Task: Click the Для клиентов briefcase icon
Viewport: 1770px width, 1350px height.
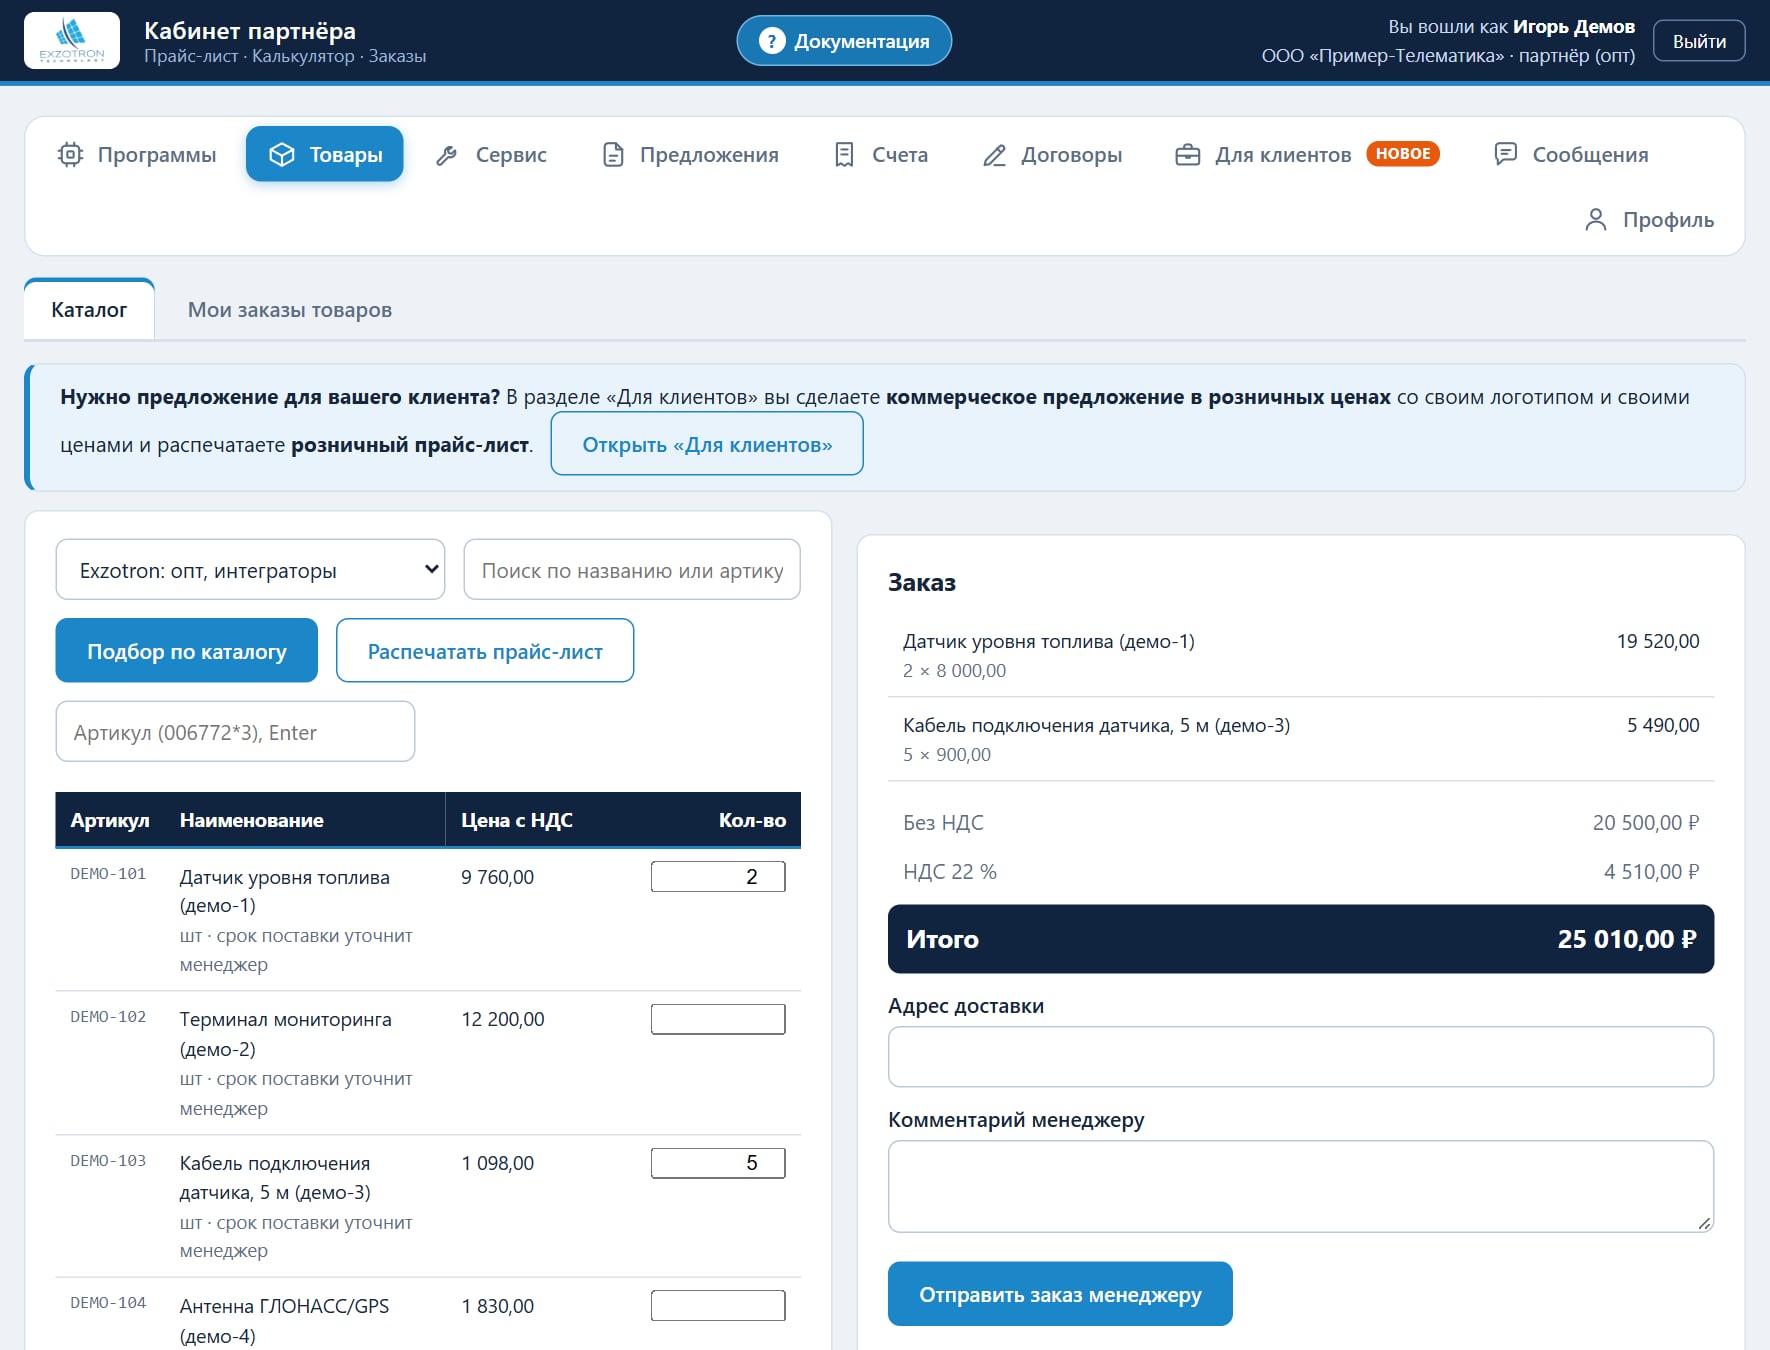Action: [x=1188, y=155]
